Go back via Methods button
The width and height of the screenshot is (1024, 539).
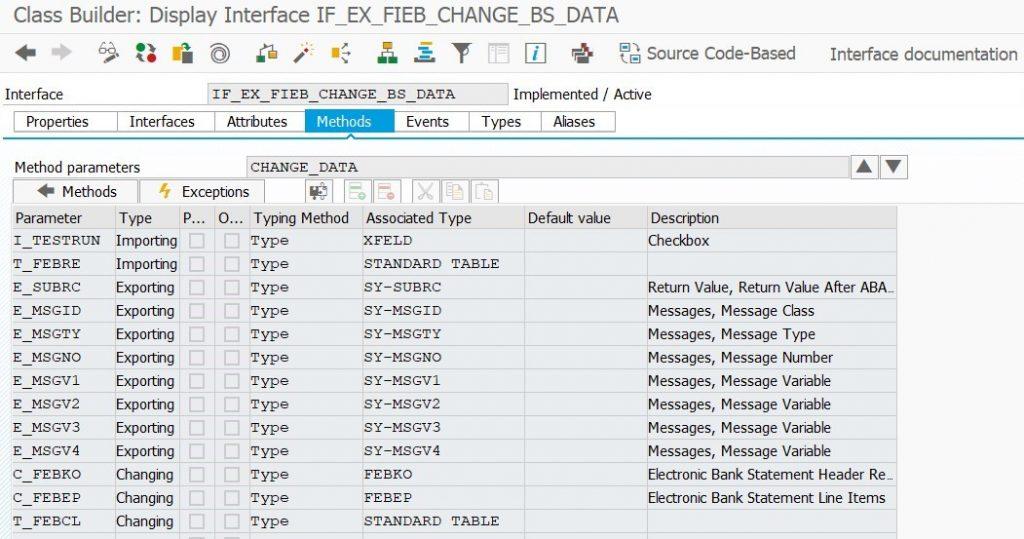(x=76, y=191)
